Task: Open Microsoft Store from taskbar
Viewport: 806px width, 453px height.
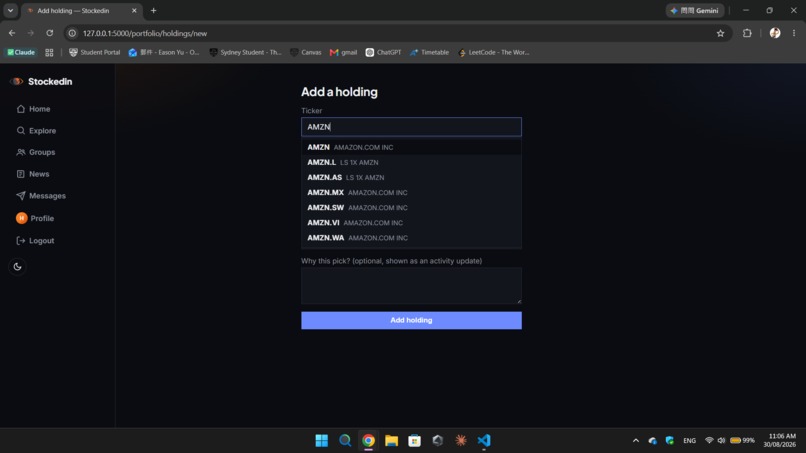Action: point(414,441)
